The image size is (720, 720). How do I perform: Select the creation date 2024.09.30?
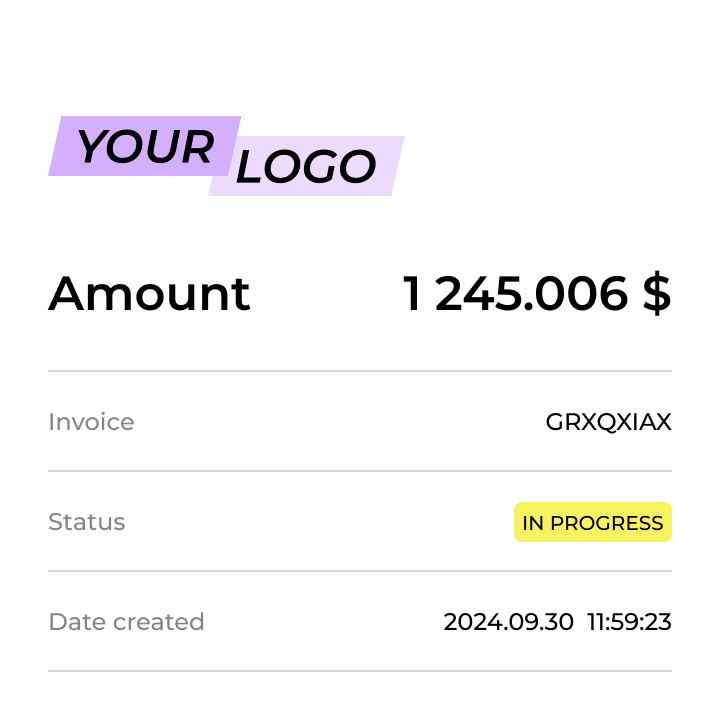508,622
